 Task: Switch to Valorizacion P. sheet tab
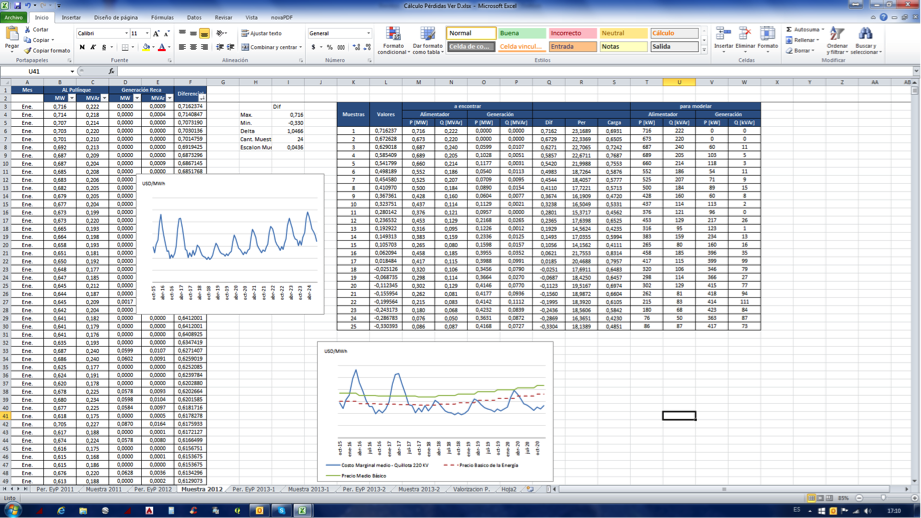pos(470,490)
